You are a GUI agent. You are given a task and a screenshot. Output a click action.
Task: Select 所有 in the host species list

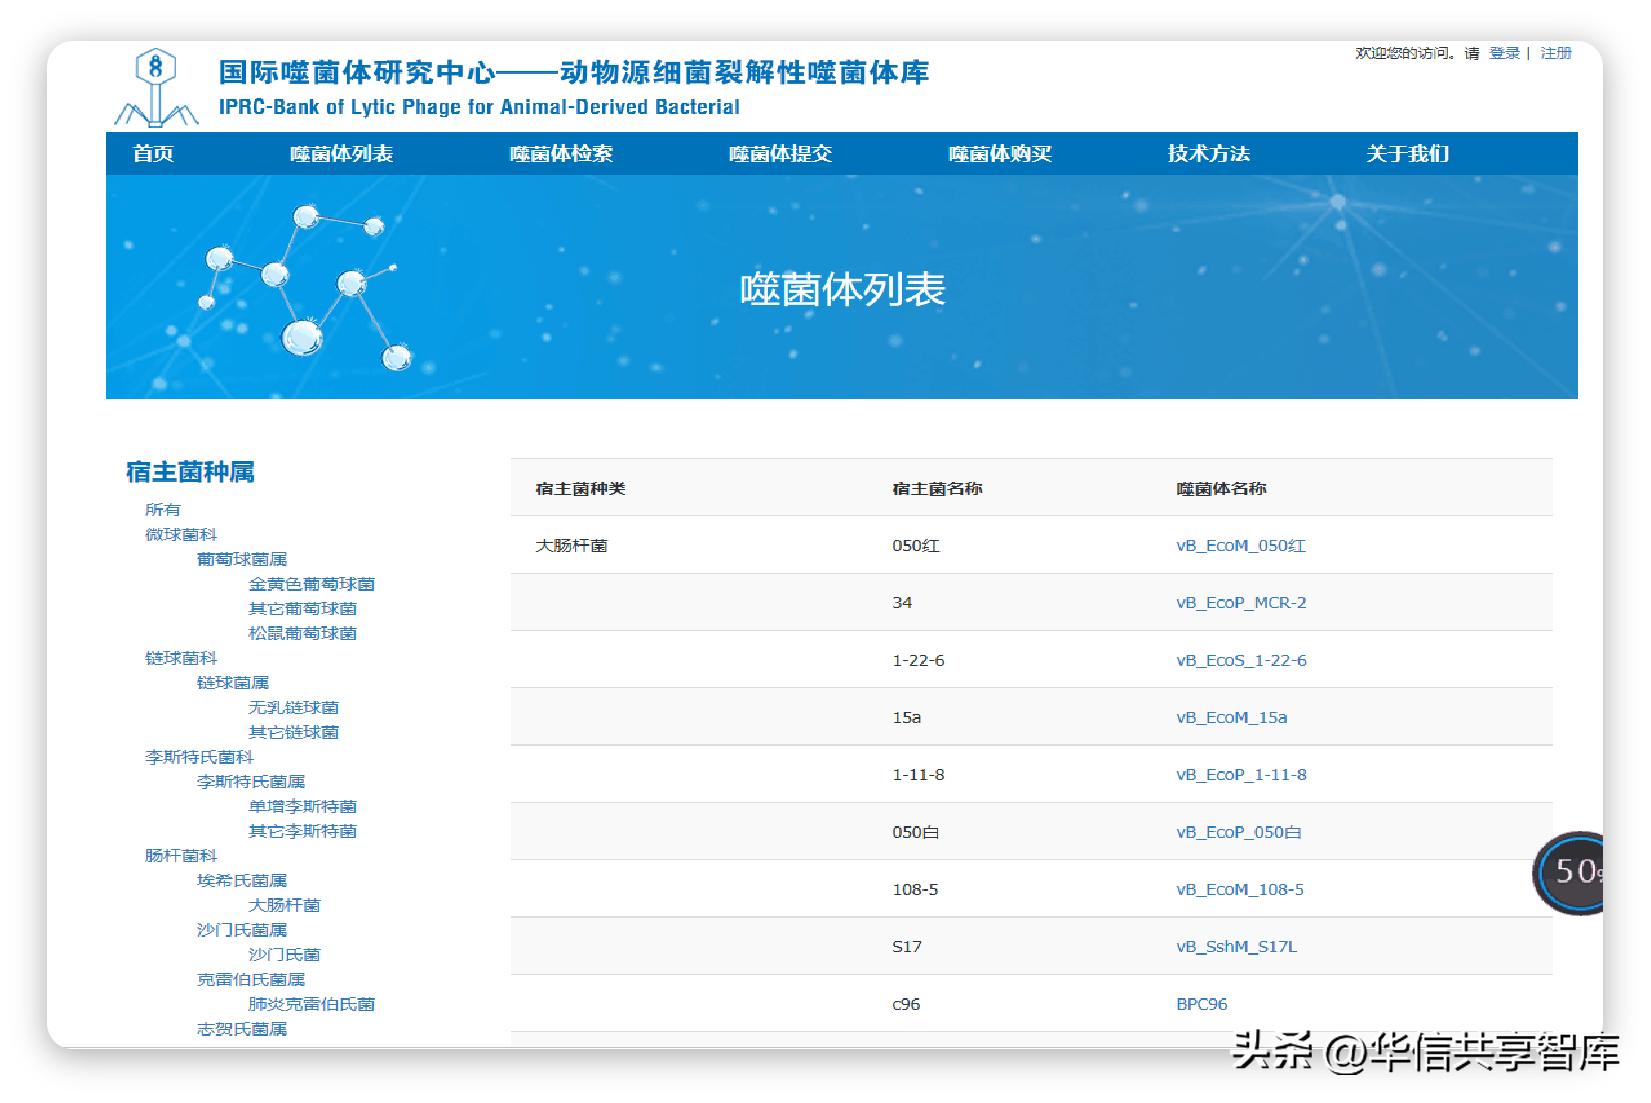(166, 509)
